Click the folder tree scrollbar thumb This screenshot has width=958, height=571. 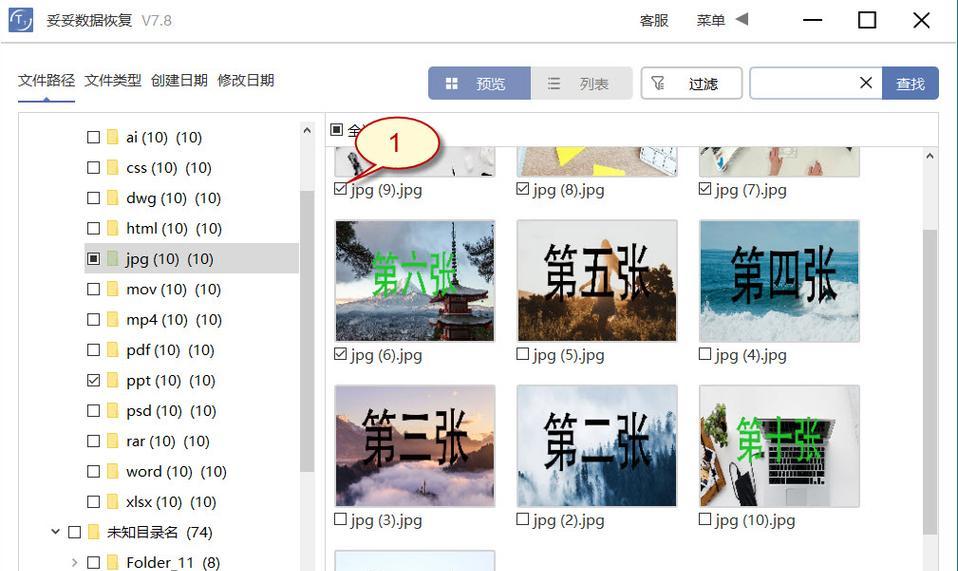click(x=307, y=330)
